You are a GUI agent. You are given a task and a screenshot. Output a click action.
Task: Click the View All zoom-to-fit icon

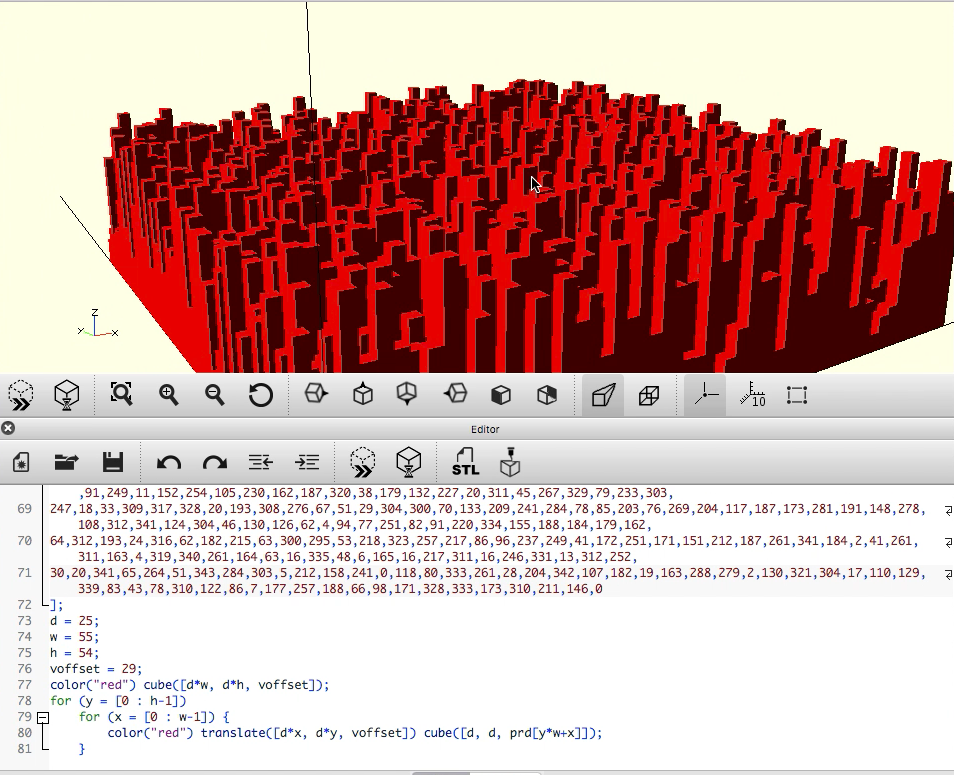[x=122, y=395]
